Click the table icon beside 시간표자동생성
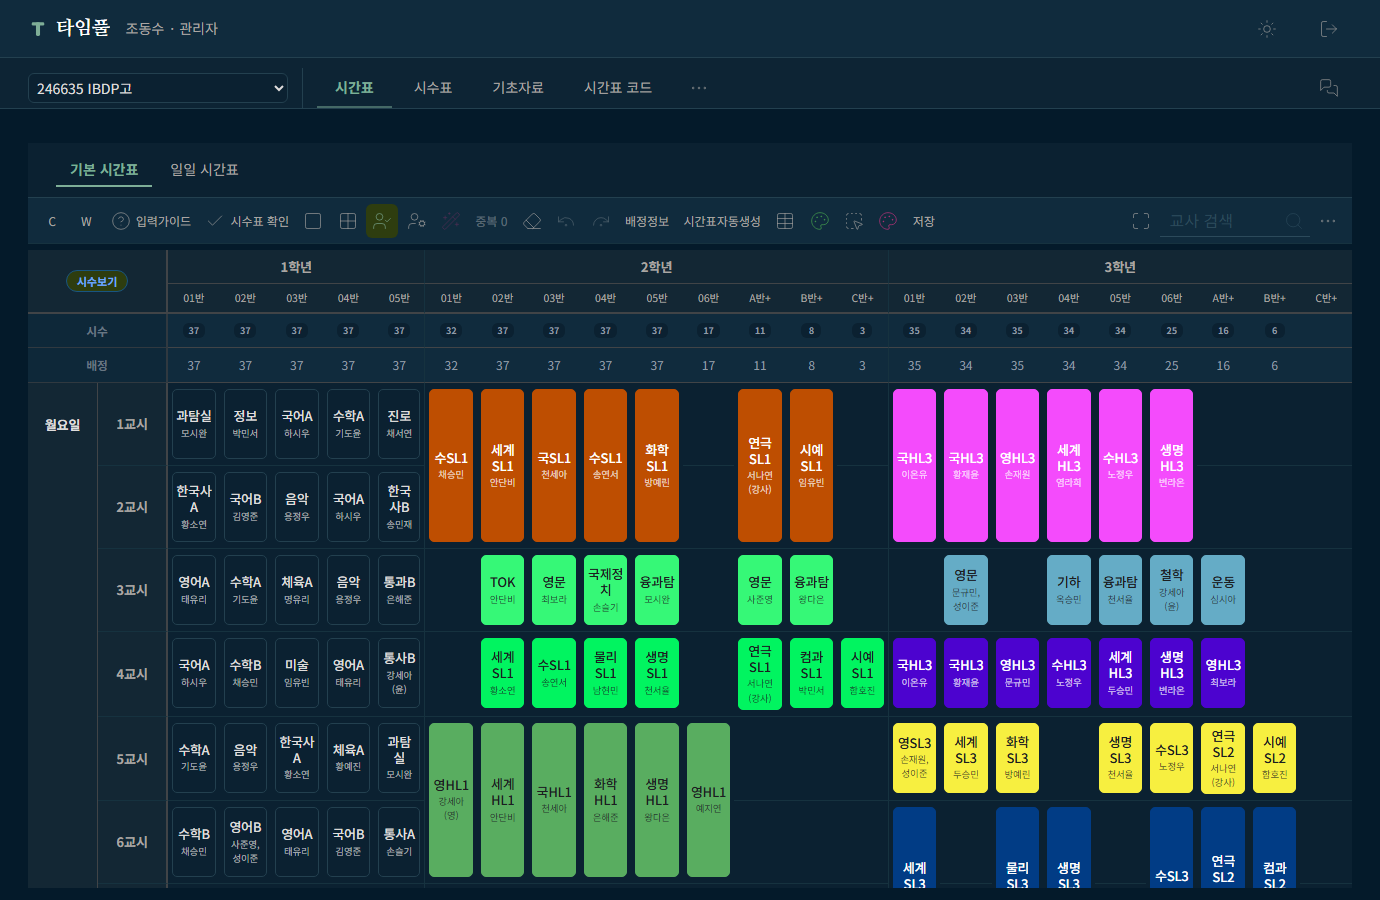Image resolution: width=1380 pixels, height=900 pixels. [x=785, y=221]
